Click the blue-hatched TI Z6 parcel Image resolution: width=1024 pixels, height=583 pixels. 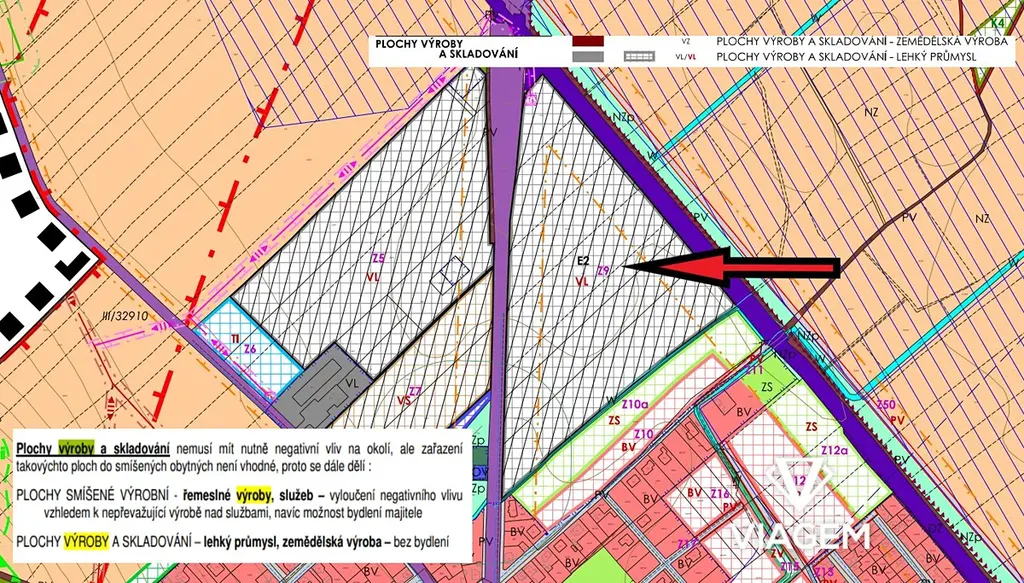pos(250,345)
